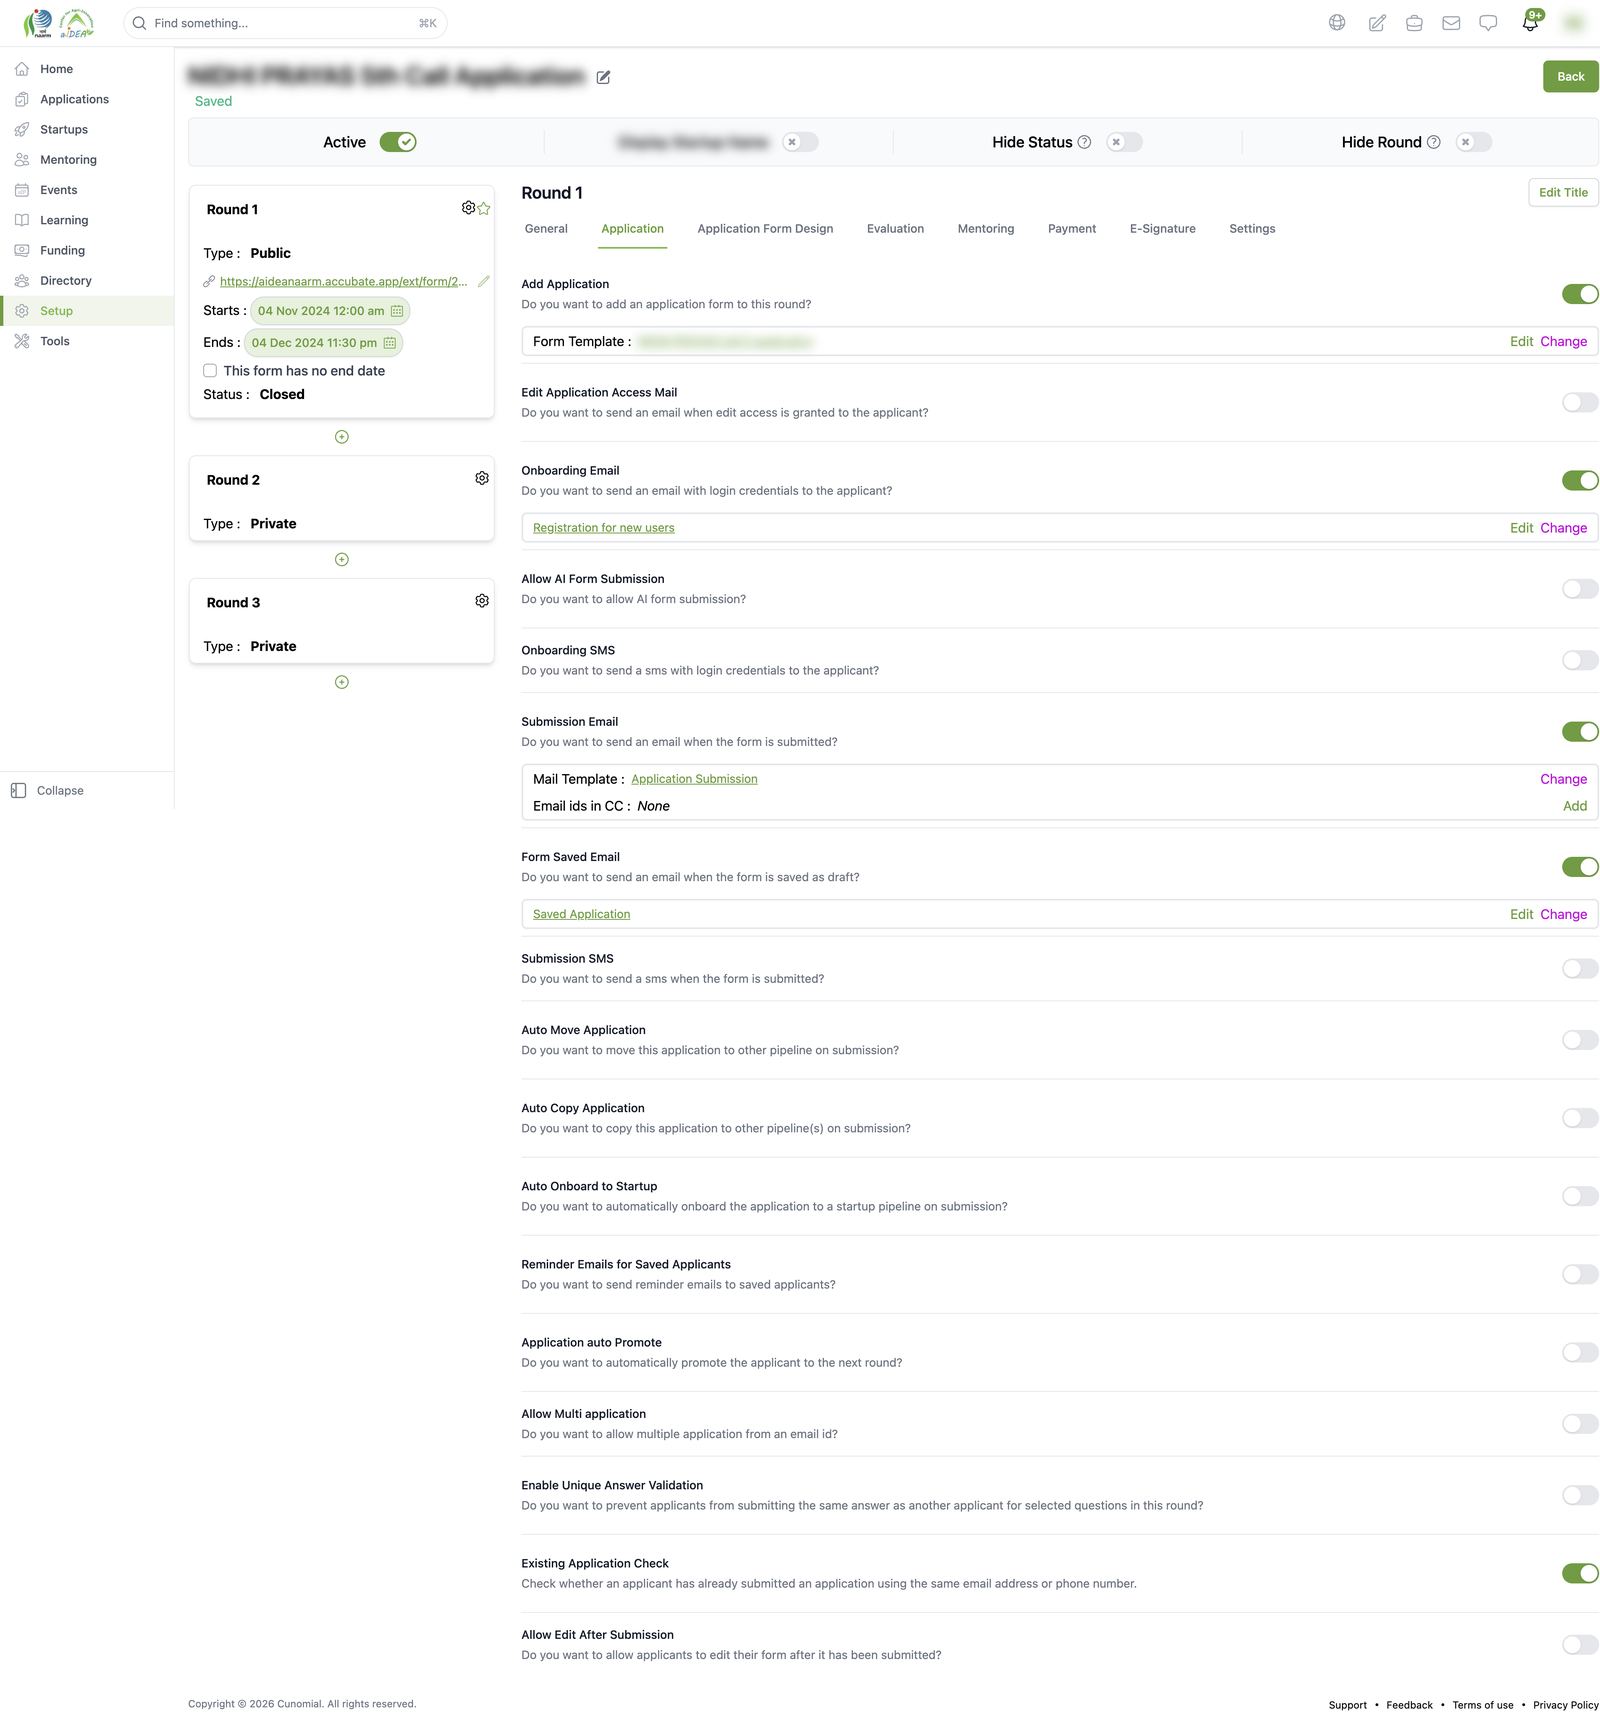Switch to the Evaluation tab
The height and width of the screenshot is (1717, 1600).
point(895,229)
